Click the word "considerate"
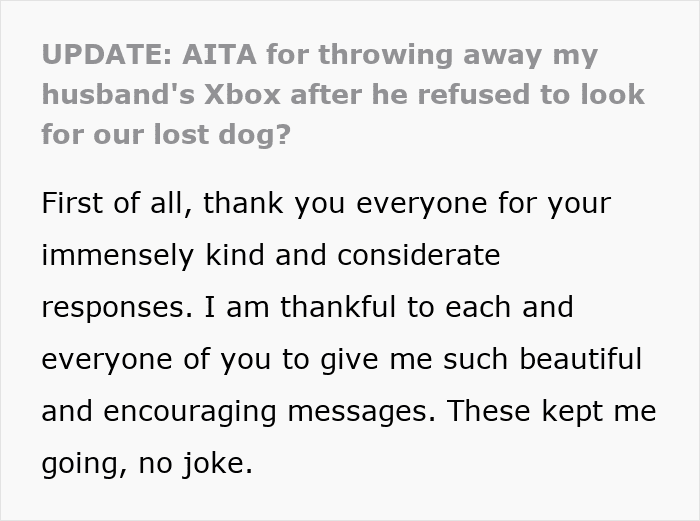 [419, 255]
